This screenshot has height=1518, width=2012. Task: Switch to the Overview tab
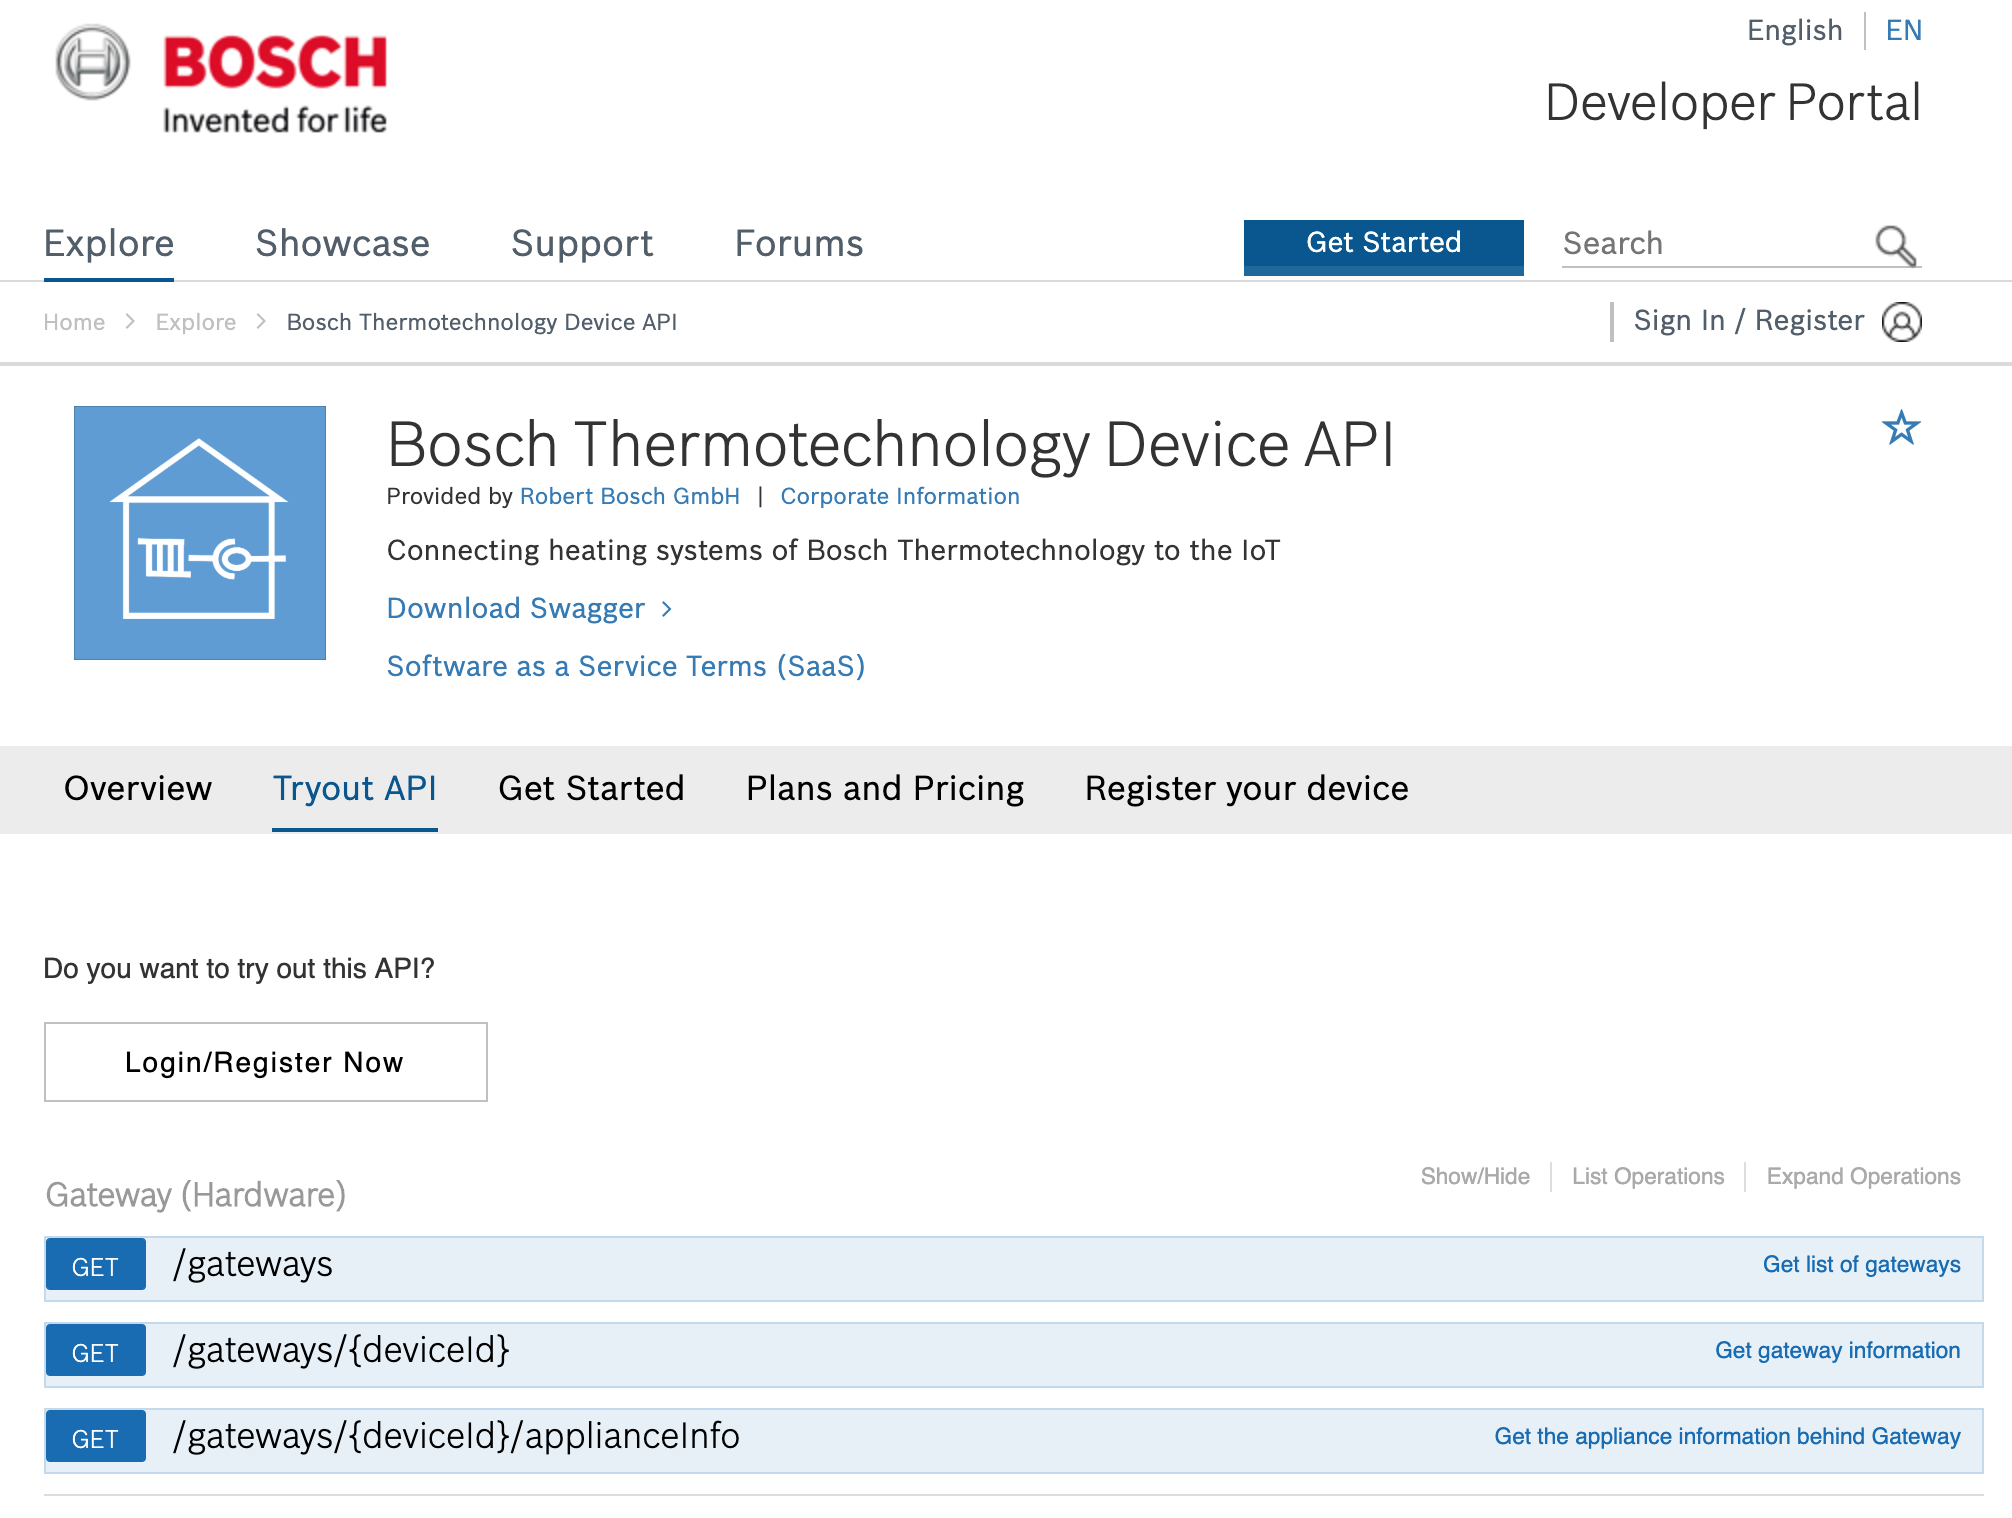(x=138, y=789)
